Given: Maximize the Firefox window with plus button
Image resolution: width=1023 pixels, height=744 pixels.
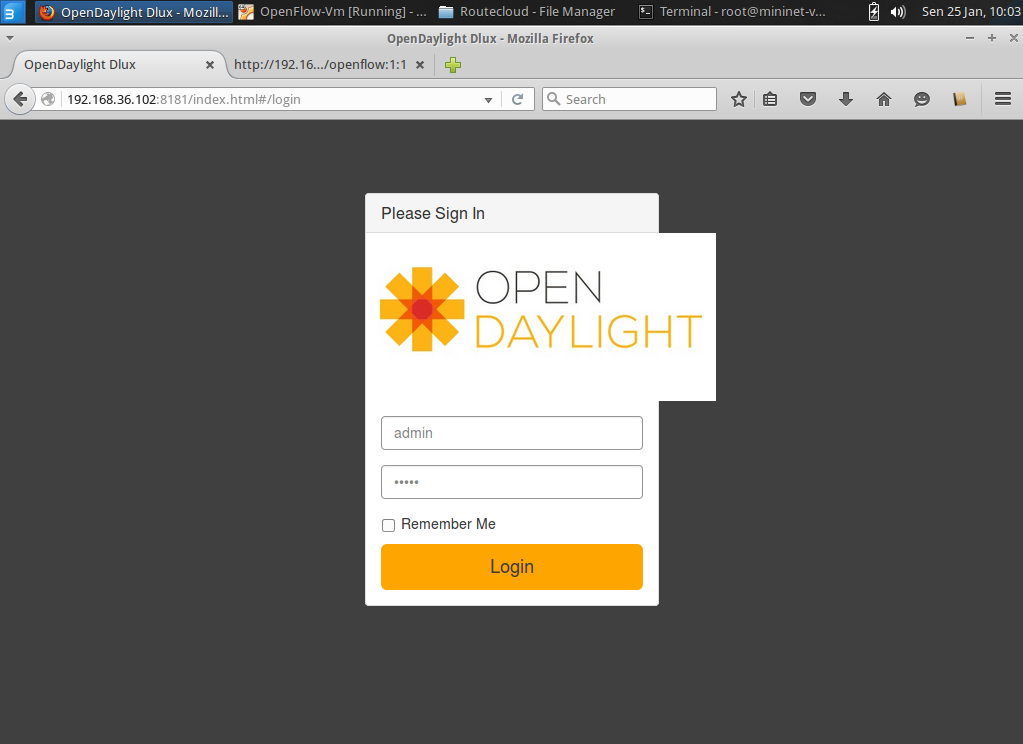Looking at the screenshot, I should (992, 39).
